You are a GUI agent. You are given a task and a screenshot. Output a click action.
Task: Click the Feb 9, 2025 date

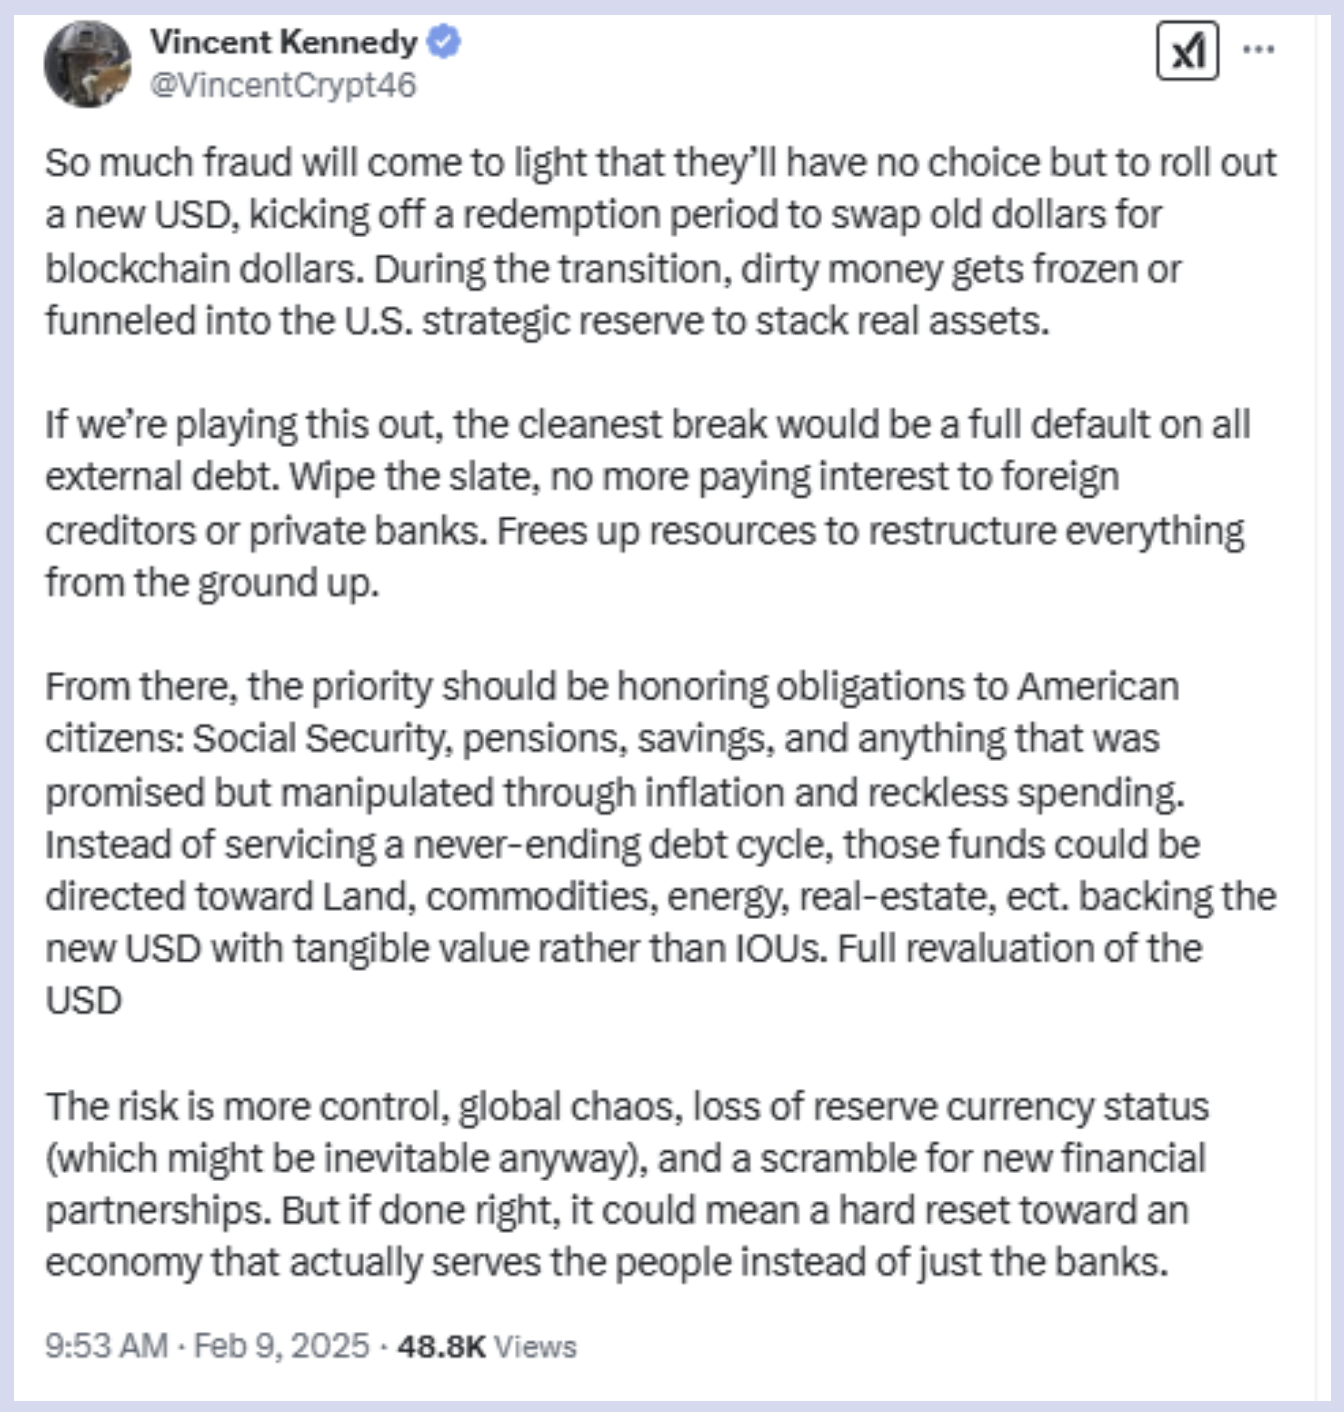(281, 1346)
